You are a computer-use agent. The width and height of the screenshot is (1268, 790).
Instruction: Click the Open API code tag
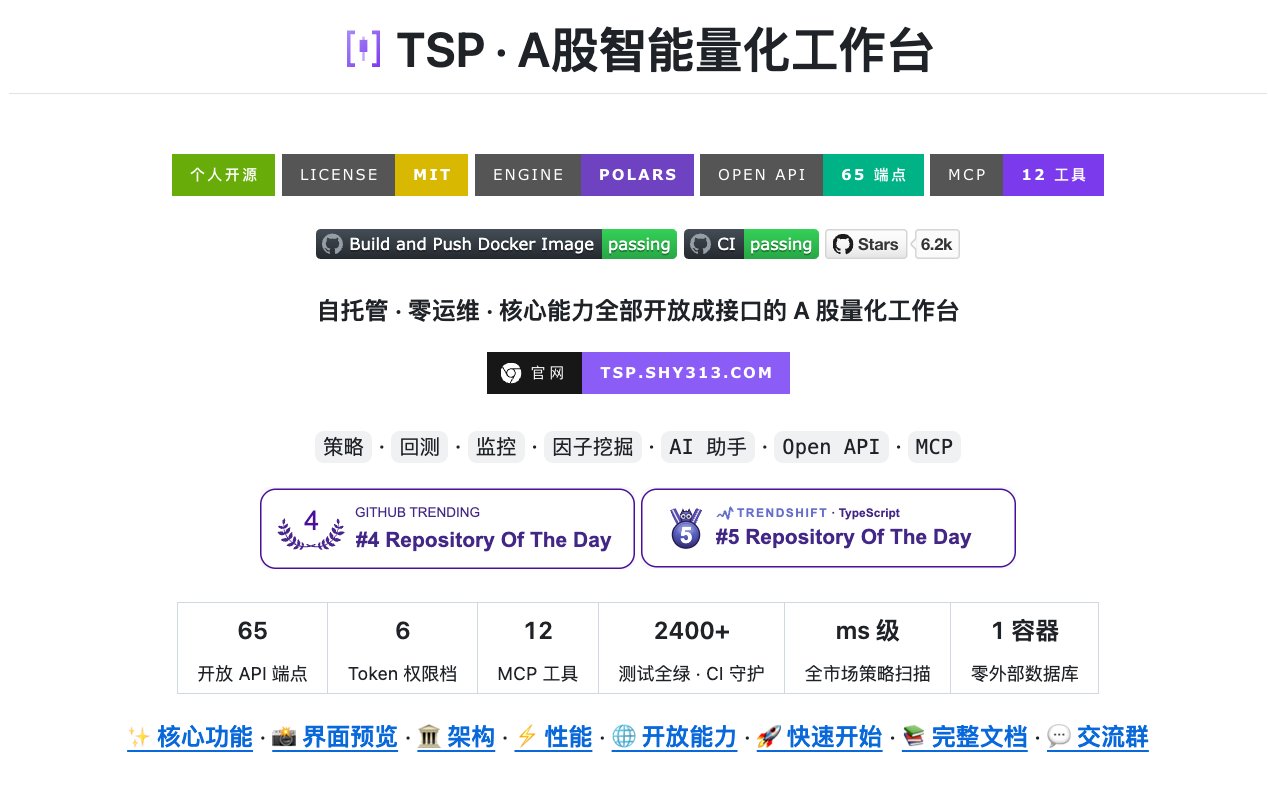click(x=831, y=447)
